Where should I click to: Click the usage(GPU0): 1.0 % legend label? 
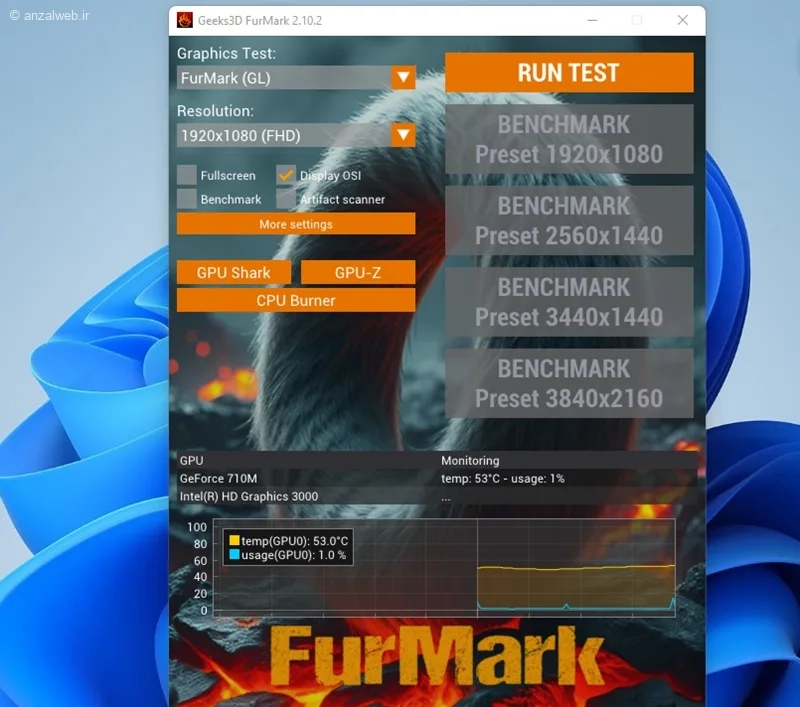coord(293,555)
